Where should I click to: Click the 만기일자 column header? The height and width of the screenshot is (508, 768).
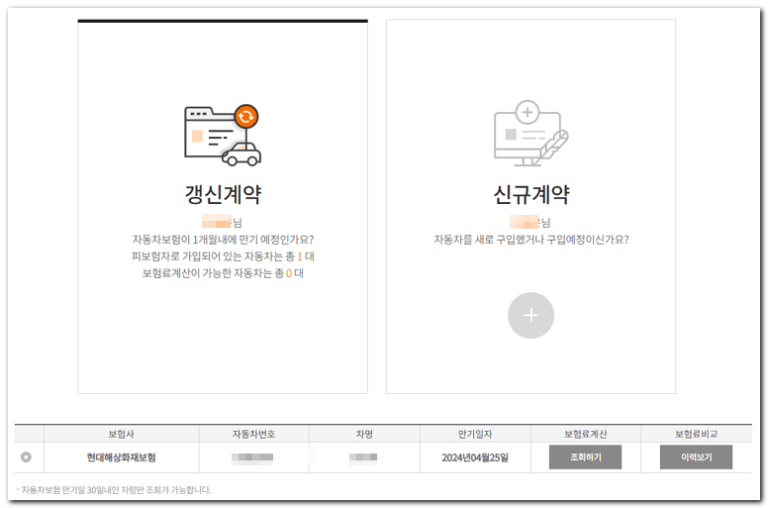(x=474, y=434)
